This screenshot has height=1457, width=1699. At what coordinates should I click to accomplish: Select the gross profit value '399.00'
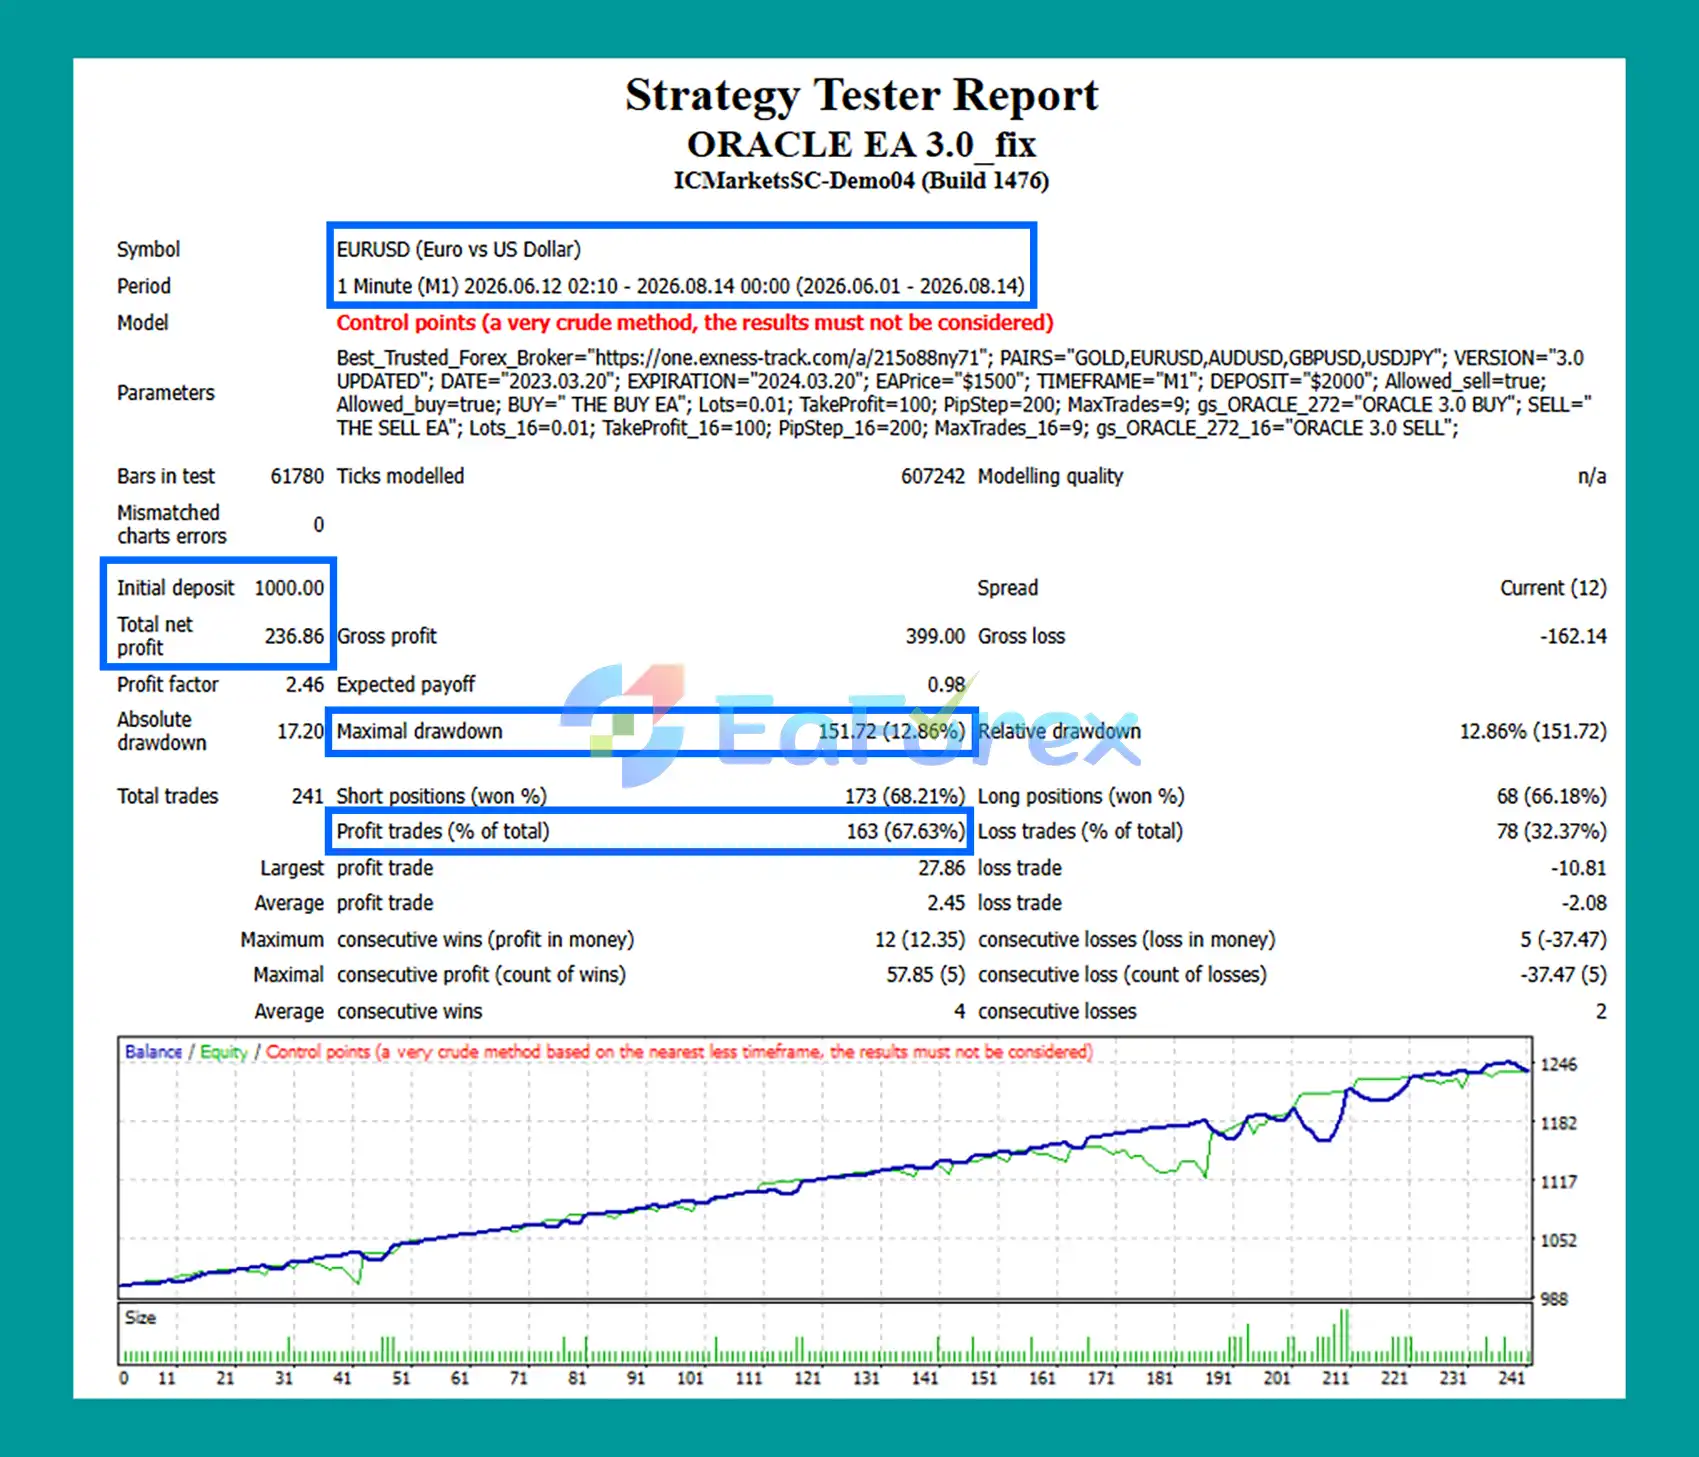[935, 636]
